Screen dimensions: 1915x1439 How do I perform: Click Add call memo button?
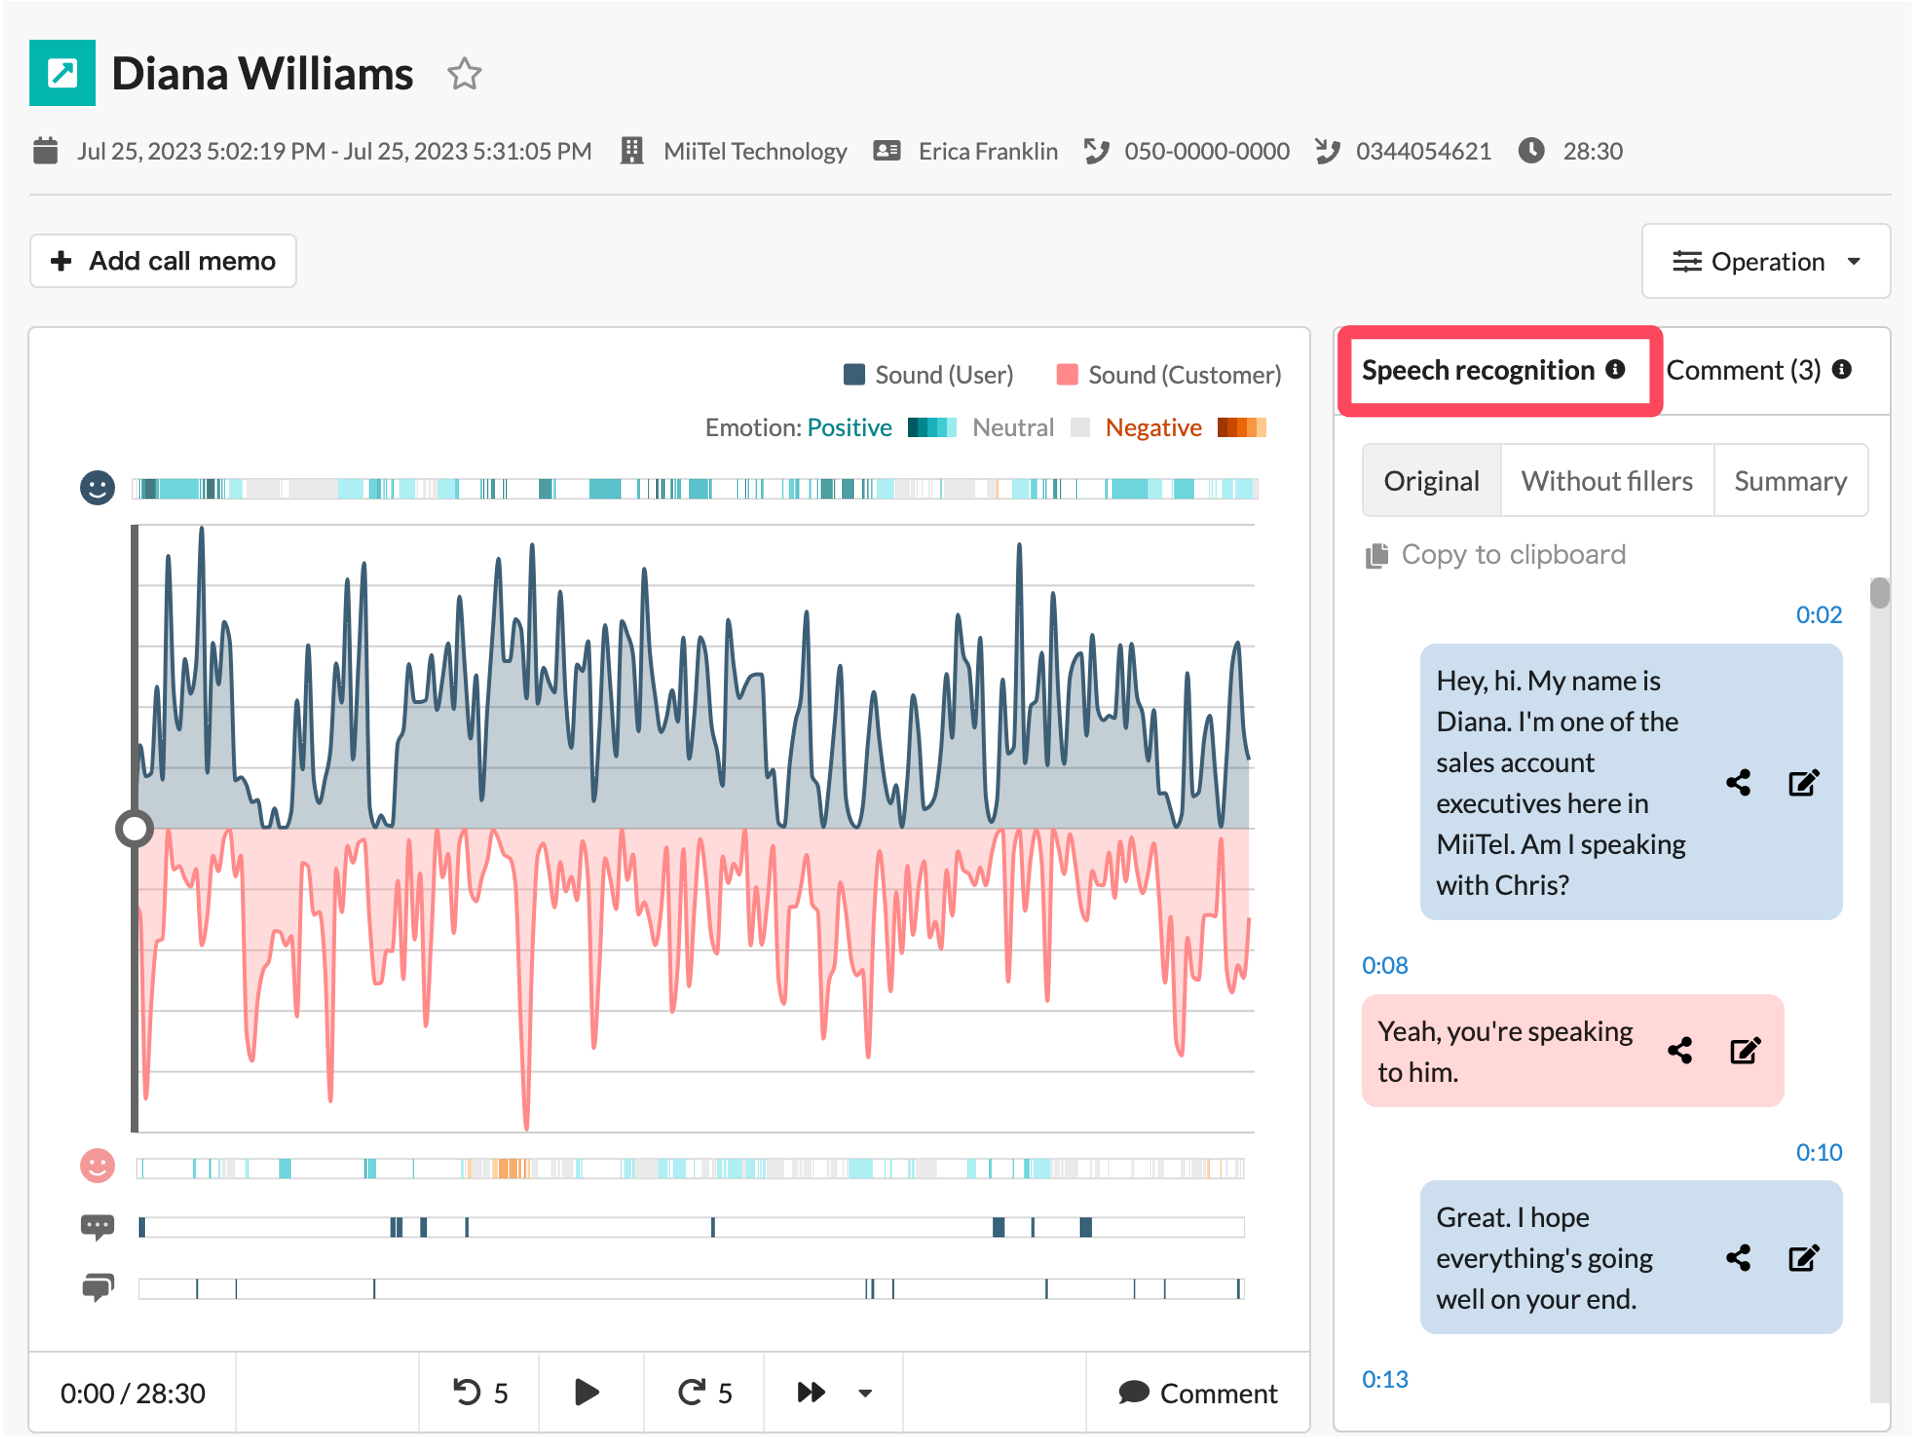pyautogui.click(x=163, y=261)
